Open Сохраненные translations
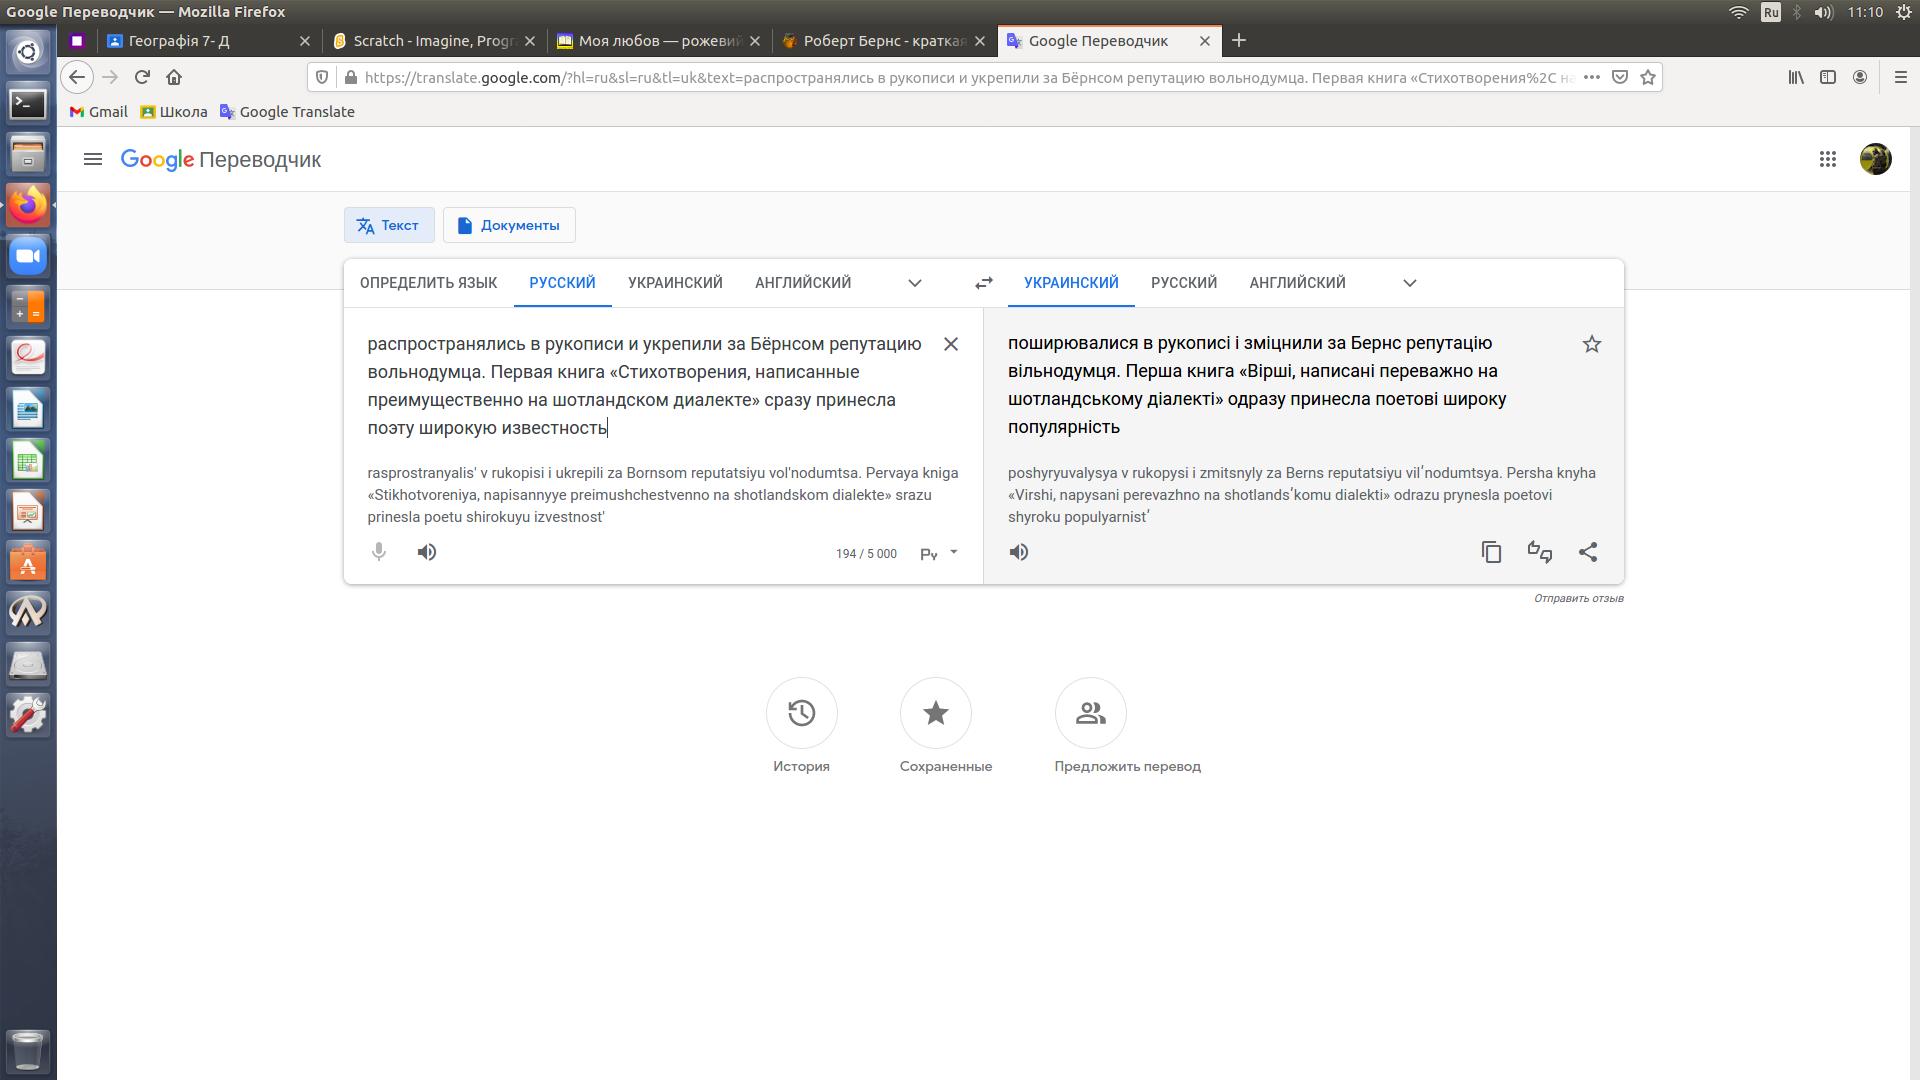 (936, 713)
